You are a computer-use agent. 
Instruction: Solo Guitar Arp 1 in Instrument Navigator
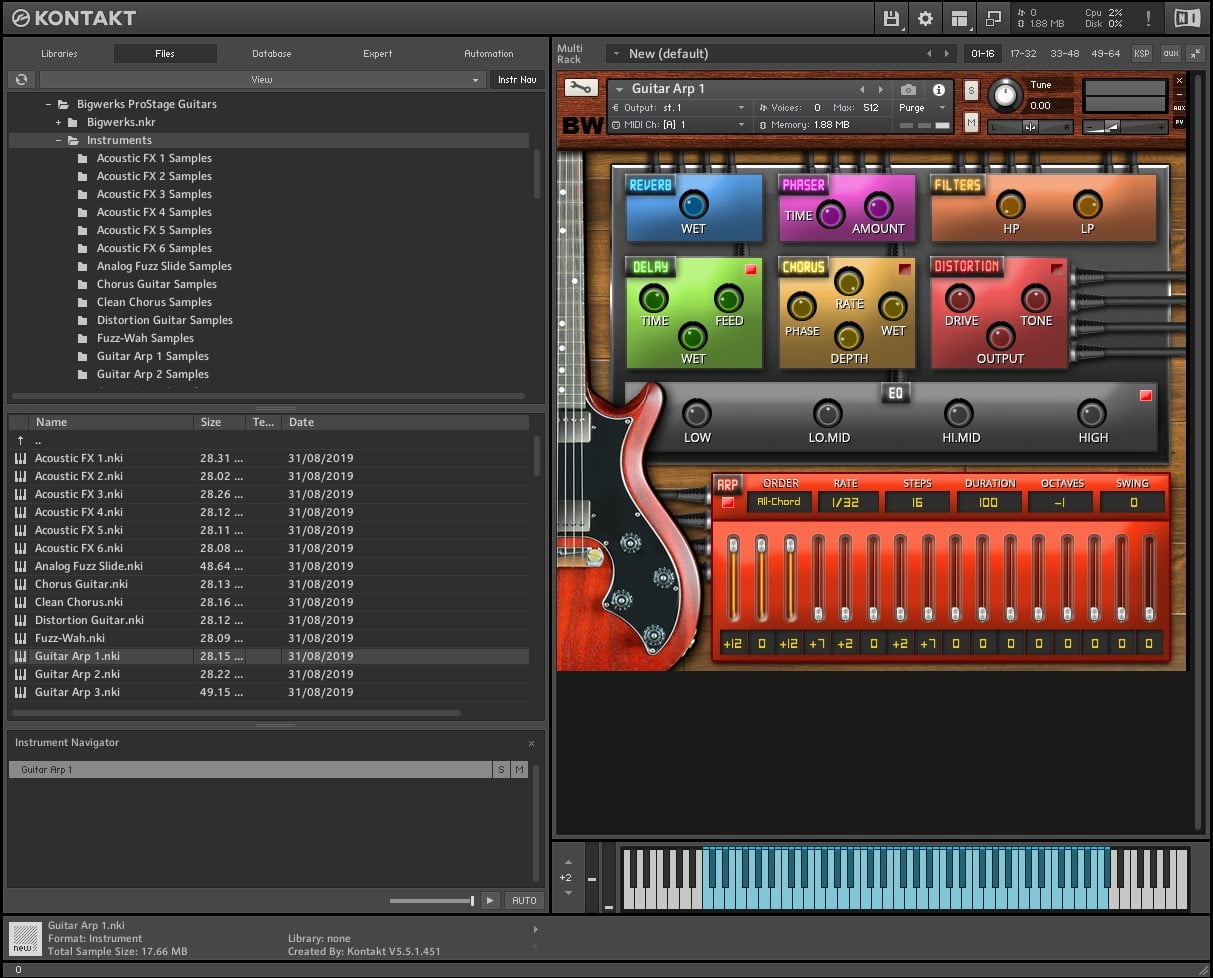501,770
